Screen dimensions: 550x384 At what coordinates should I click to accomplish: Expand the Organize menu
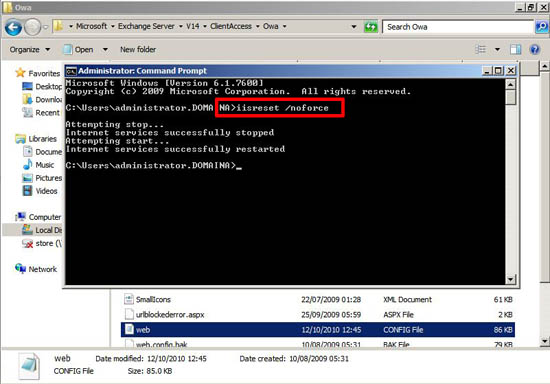[29, 49]
